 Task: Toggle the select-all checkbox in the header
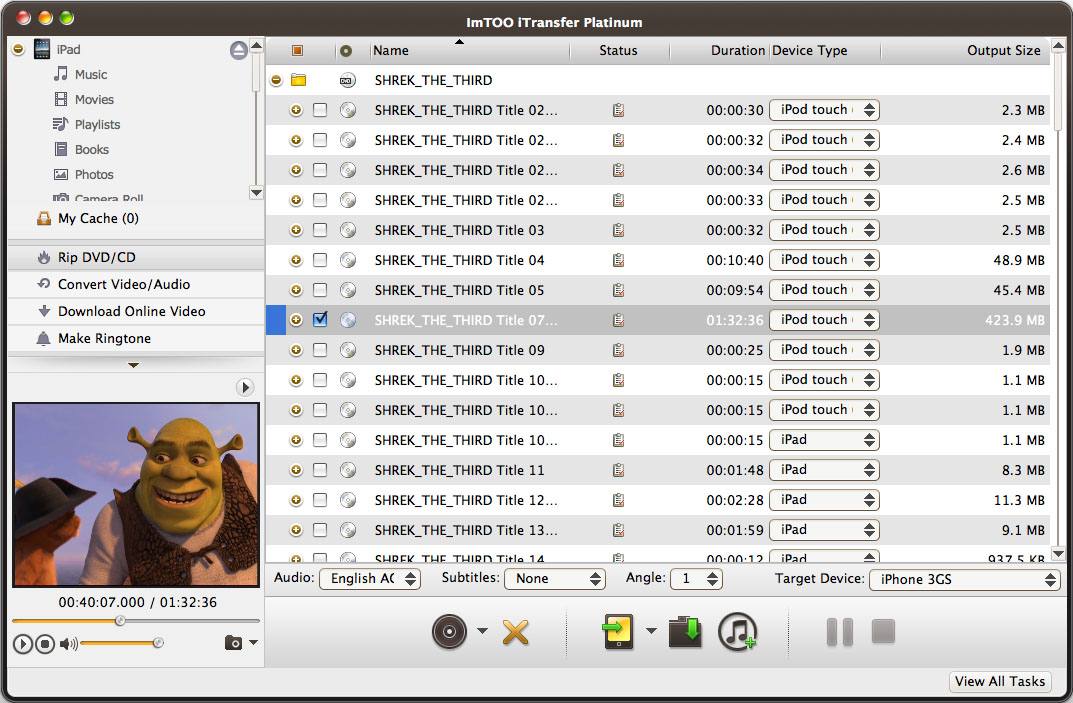[x=297, y=50]
